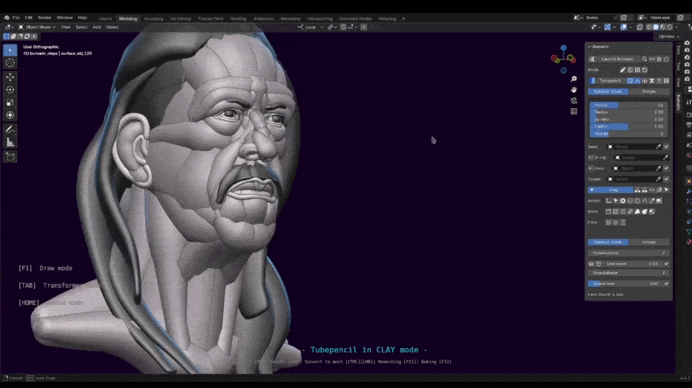Select the Annotate tool

pos(10,130)
